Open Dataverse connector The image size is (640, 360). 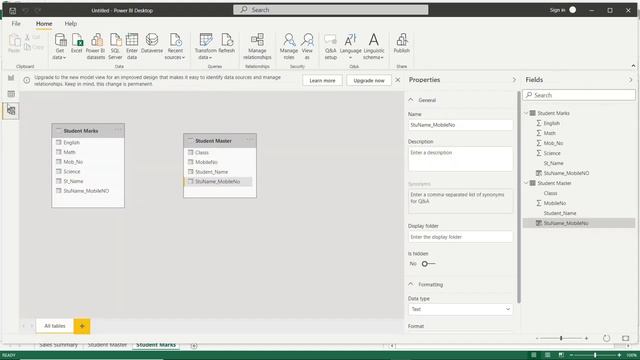click(x=152, y=43)
